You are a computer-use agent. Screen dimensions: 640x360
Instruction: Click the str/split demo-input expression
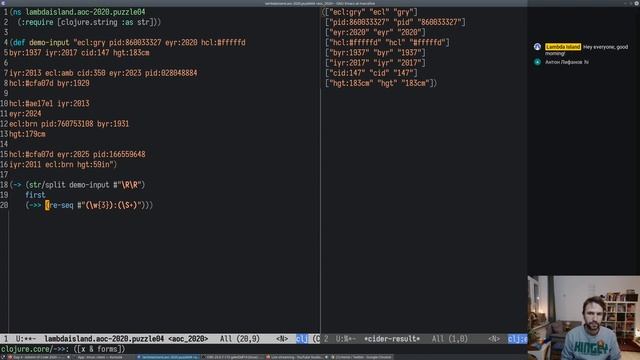85,185
